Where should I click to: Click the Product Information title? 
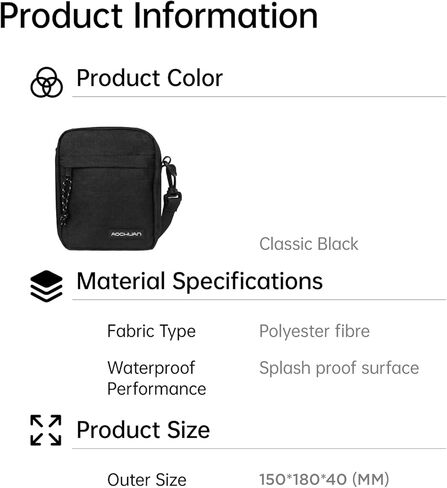point(159,16)
